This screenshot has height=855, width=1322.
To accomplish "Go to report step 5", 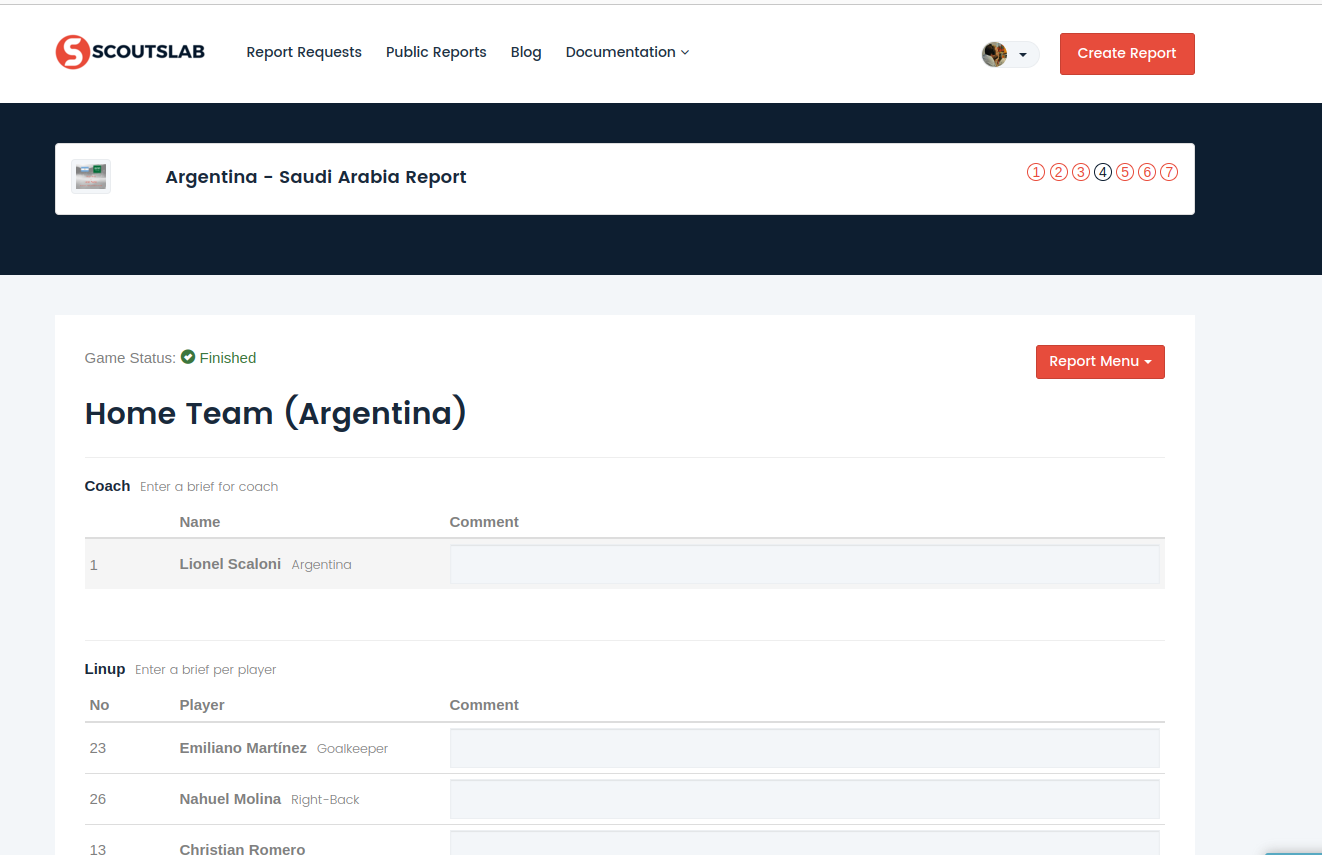I will (x=1124, y=172).
